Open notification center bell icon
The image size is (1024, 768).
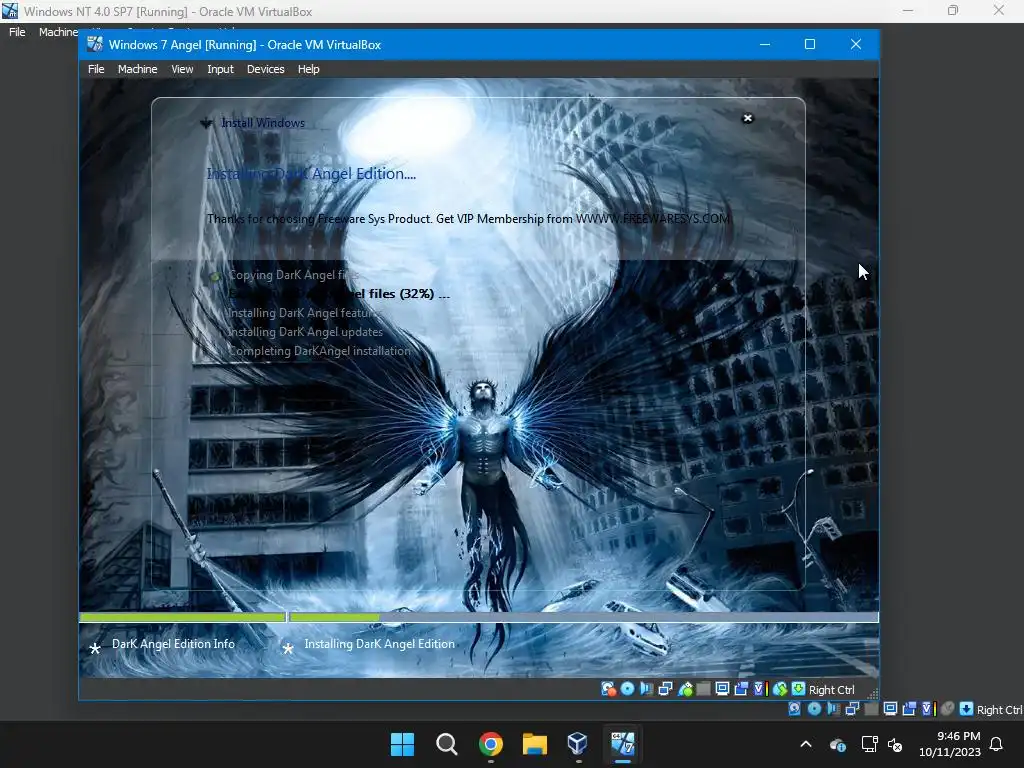997,744
